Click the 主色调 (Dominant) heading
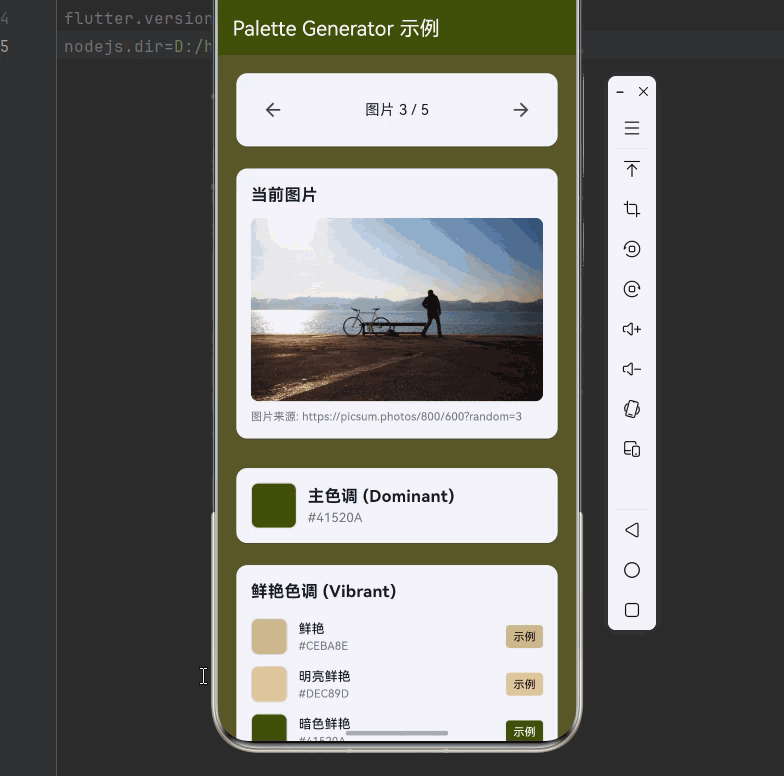This screenshot has width=784, height=776. (381, 496)
